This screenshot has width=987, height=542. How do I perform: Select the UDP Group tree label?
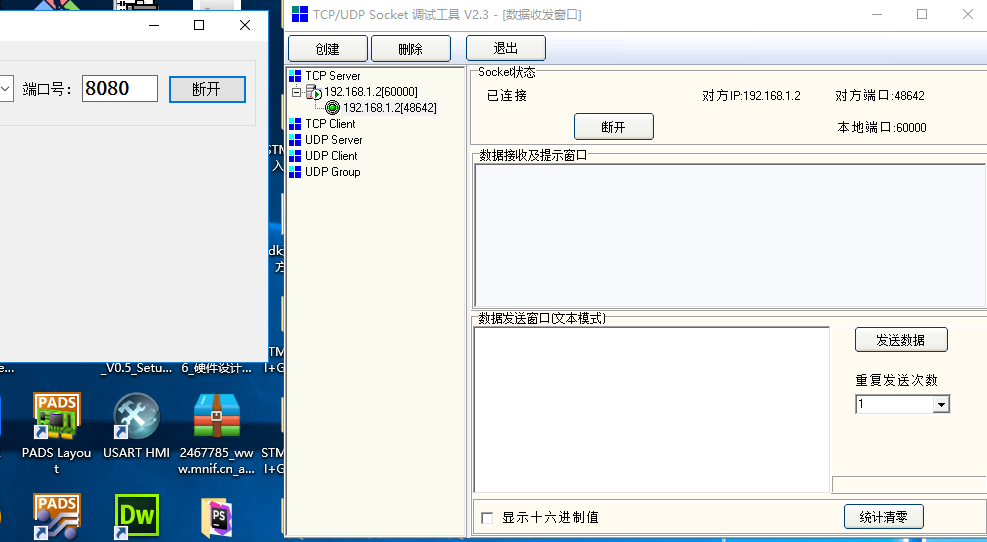[332, 172]
